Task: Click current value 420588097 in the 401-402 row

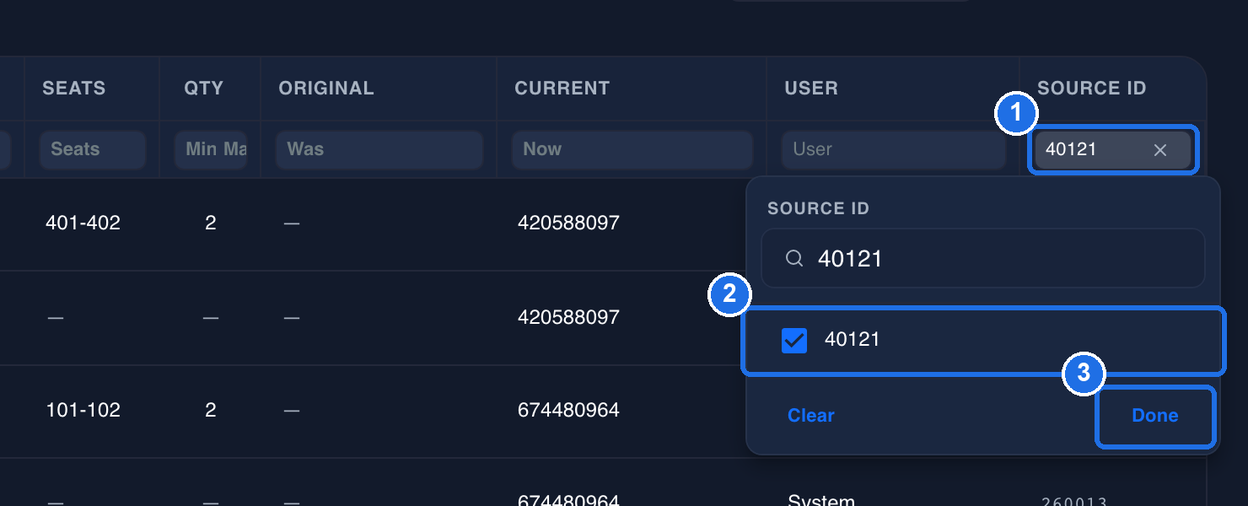Action: coord(569,223)
